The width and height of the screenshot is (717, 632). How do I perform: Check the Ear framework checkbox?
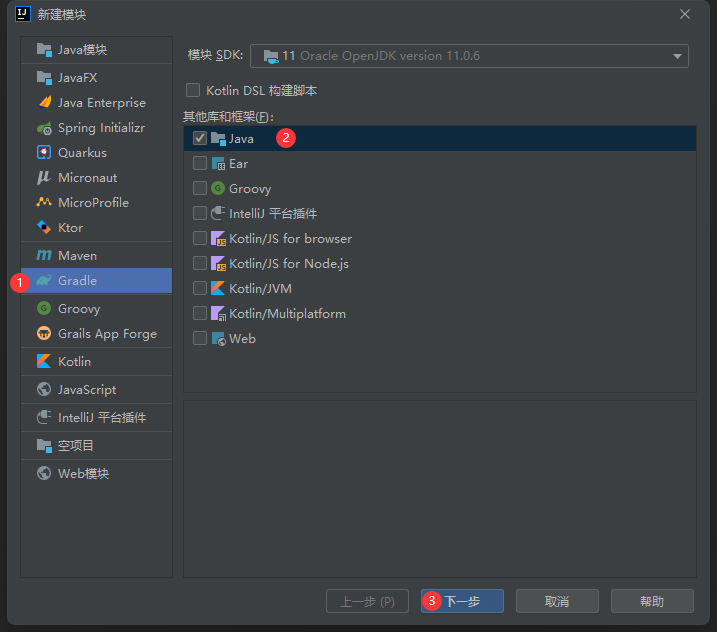coord(200,163)
